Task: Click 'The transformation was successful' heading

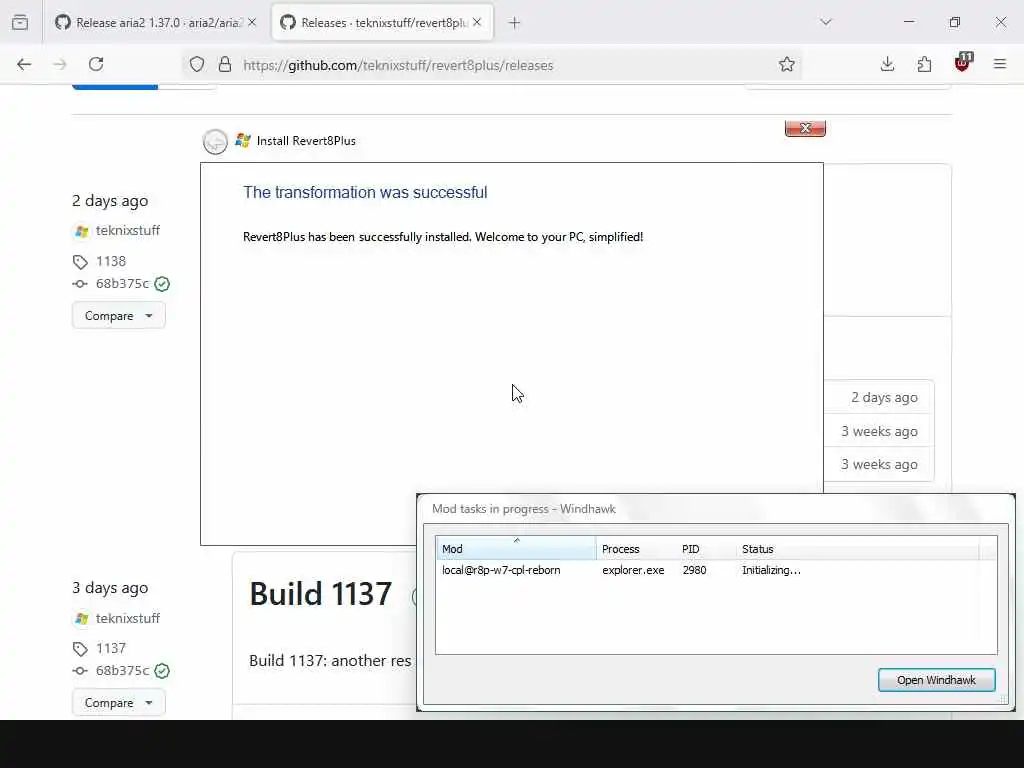Action: [x=365, y=193]
